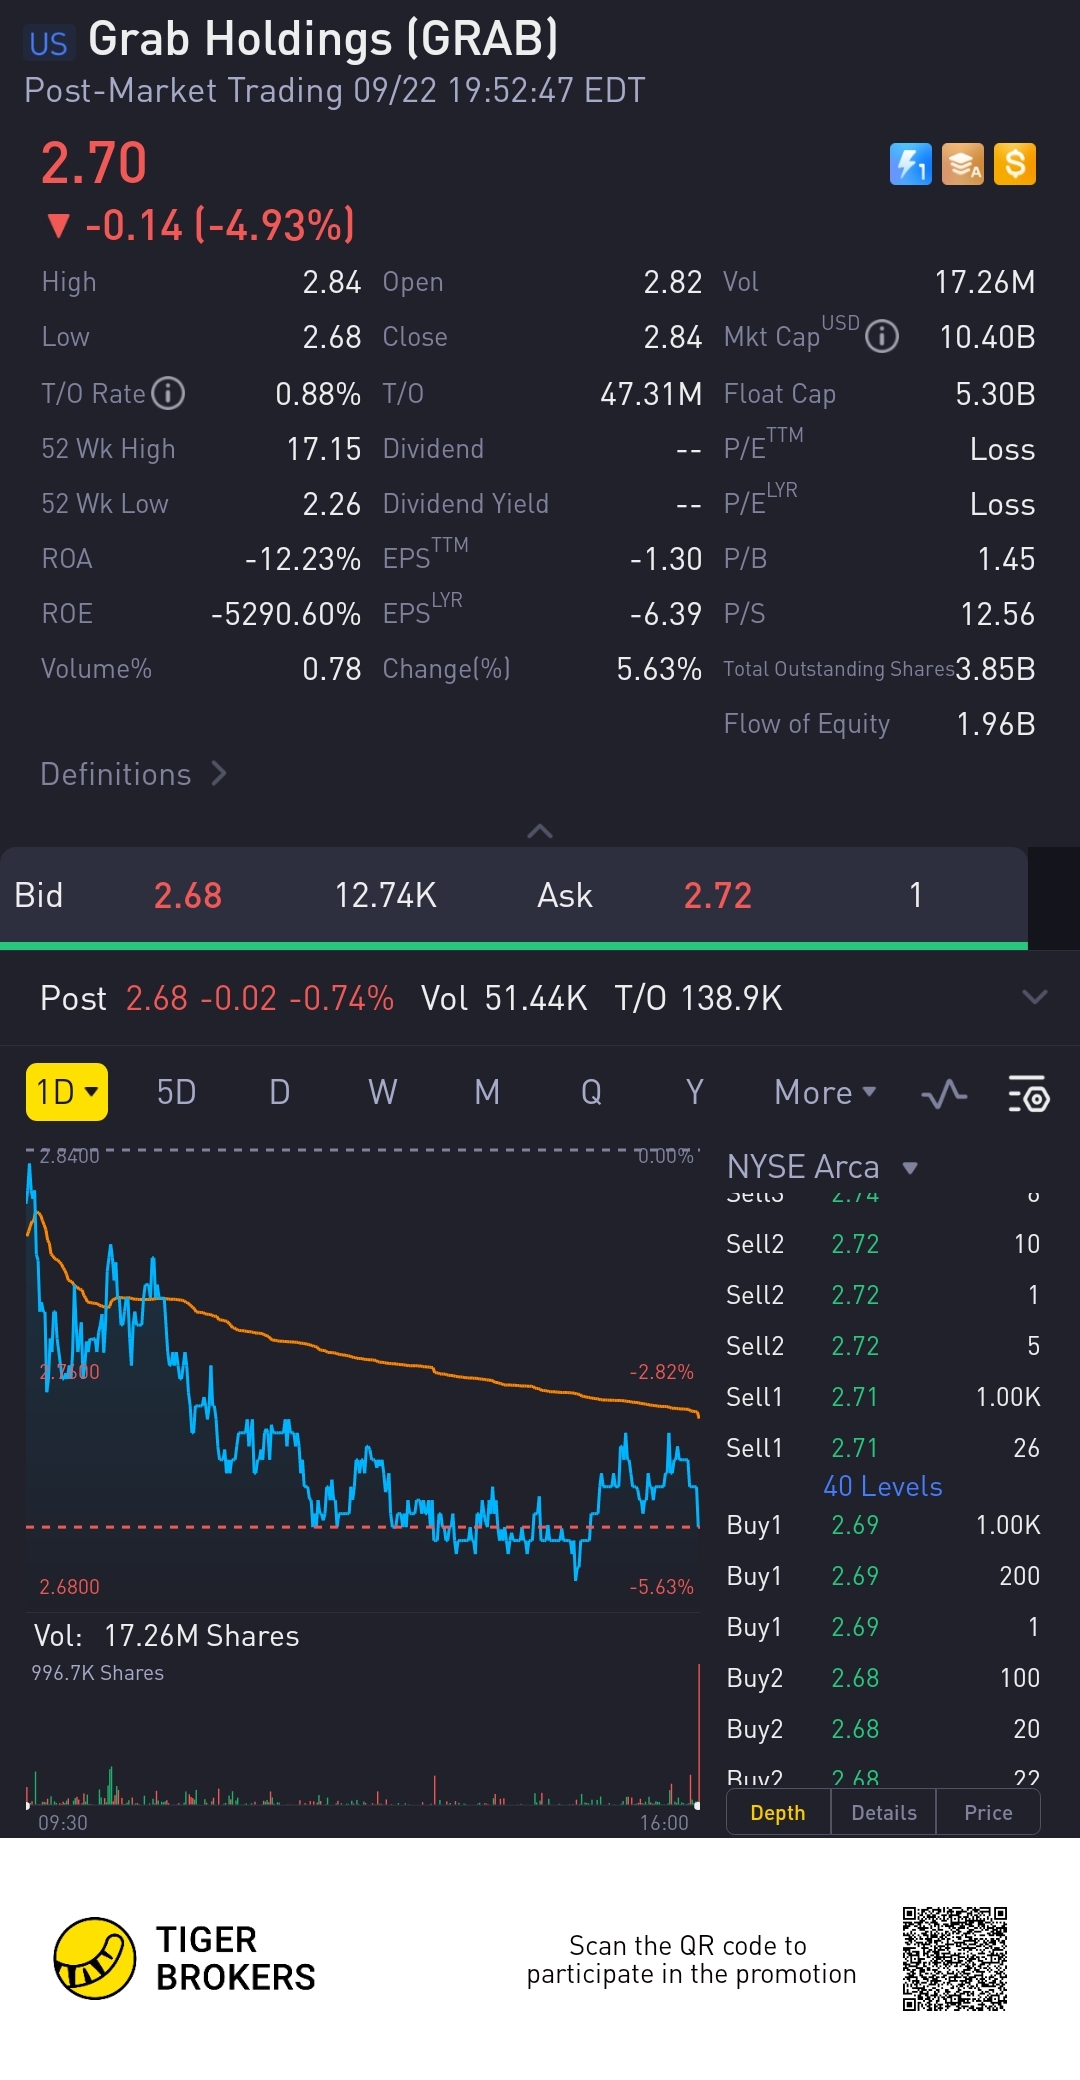Tap the promotion QR code
This screenshot has height=2080, width=1080.
954,1958
